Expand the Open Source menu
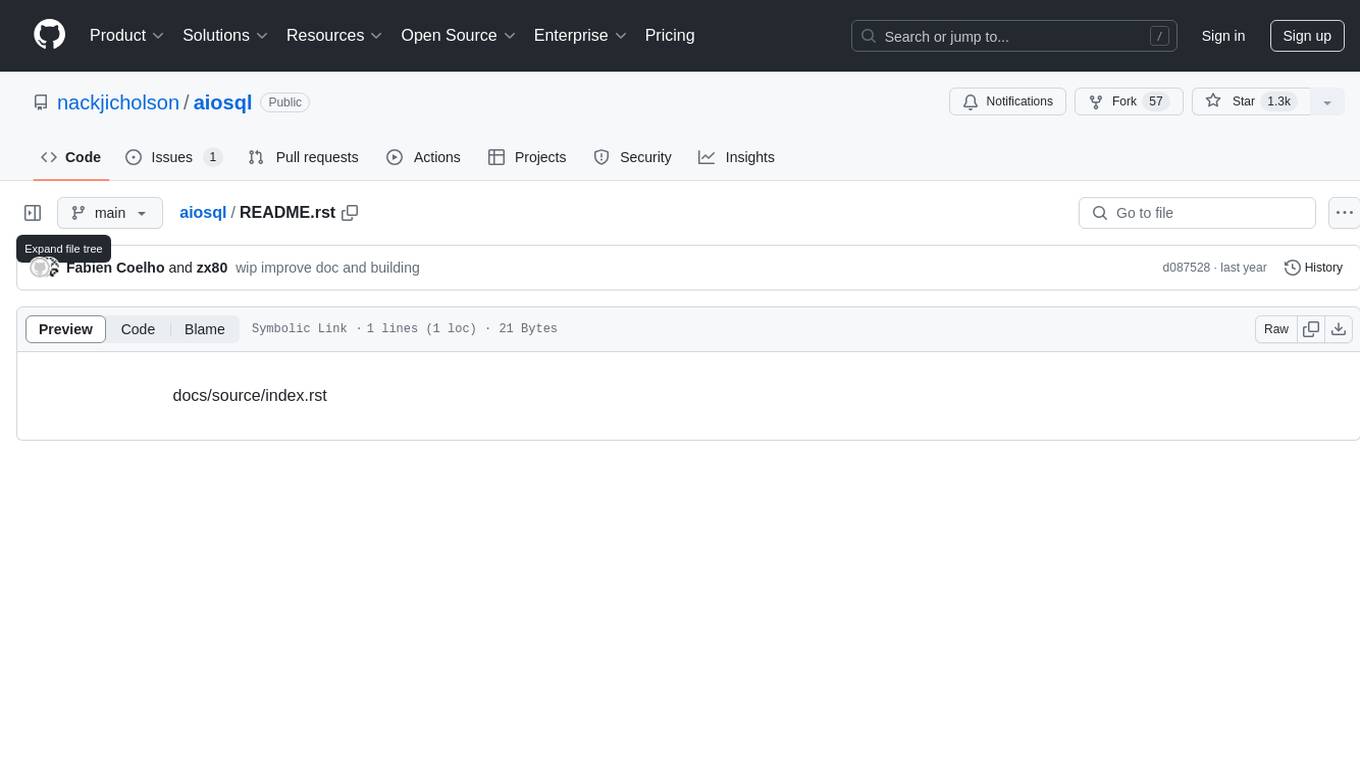This screenshot has width=1360, height=764. pos(458,35)
